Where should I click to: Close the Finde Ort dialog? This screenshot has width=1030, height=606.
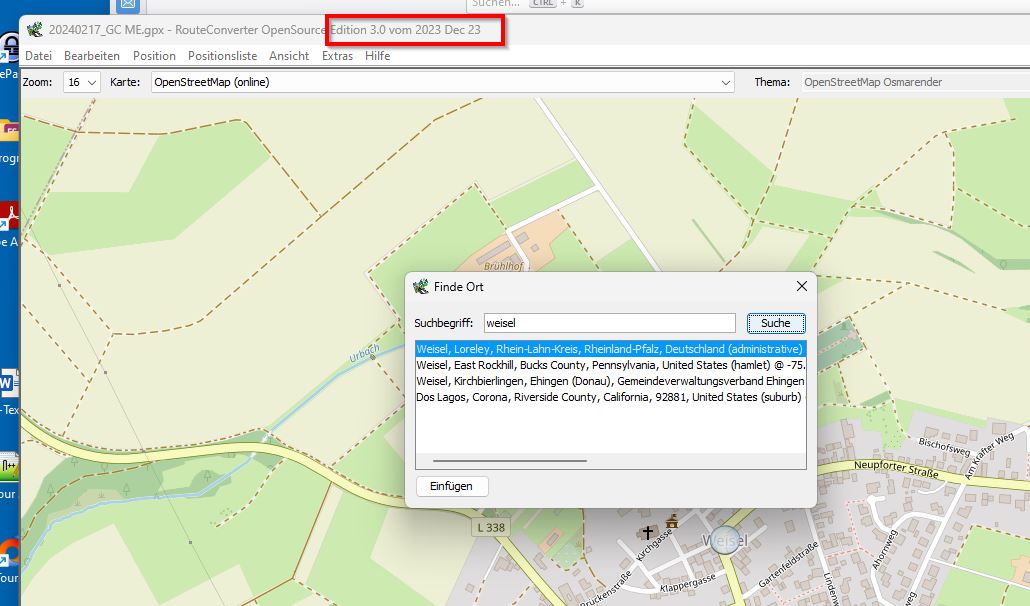coord(801,287)
